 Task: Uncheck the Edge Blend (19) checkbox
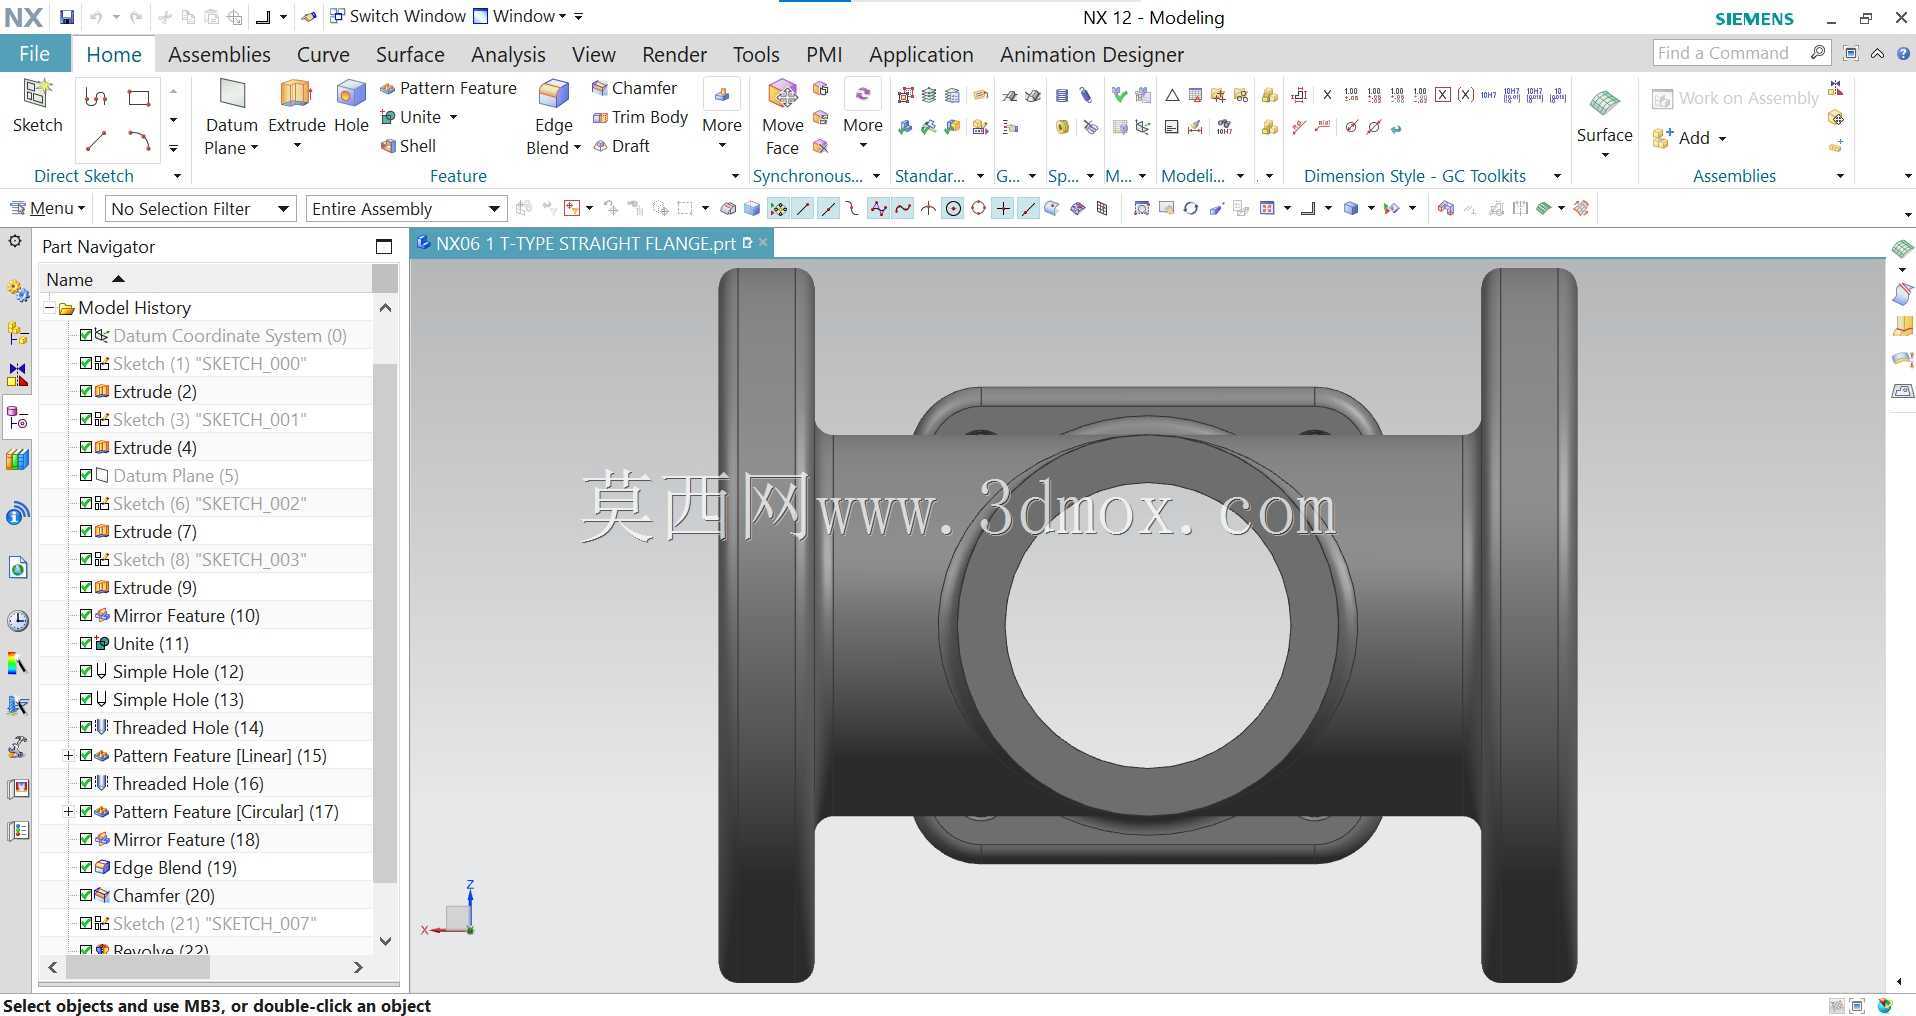pos(86,867)
